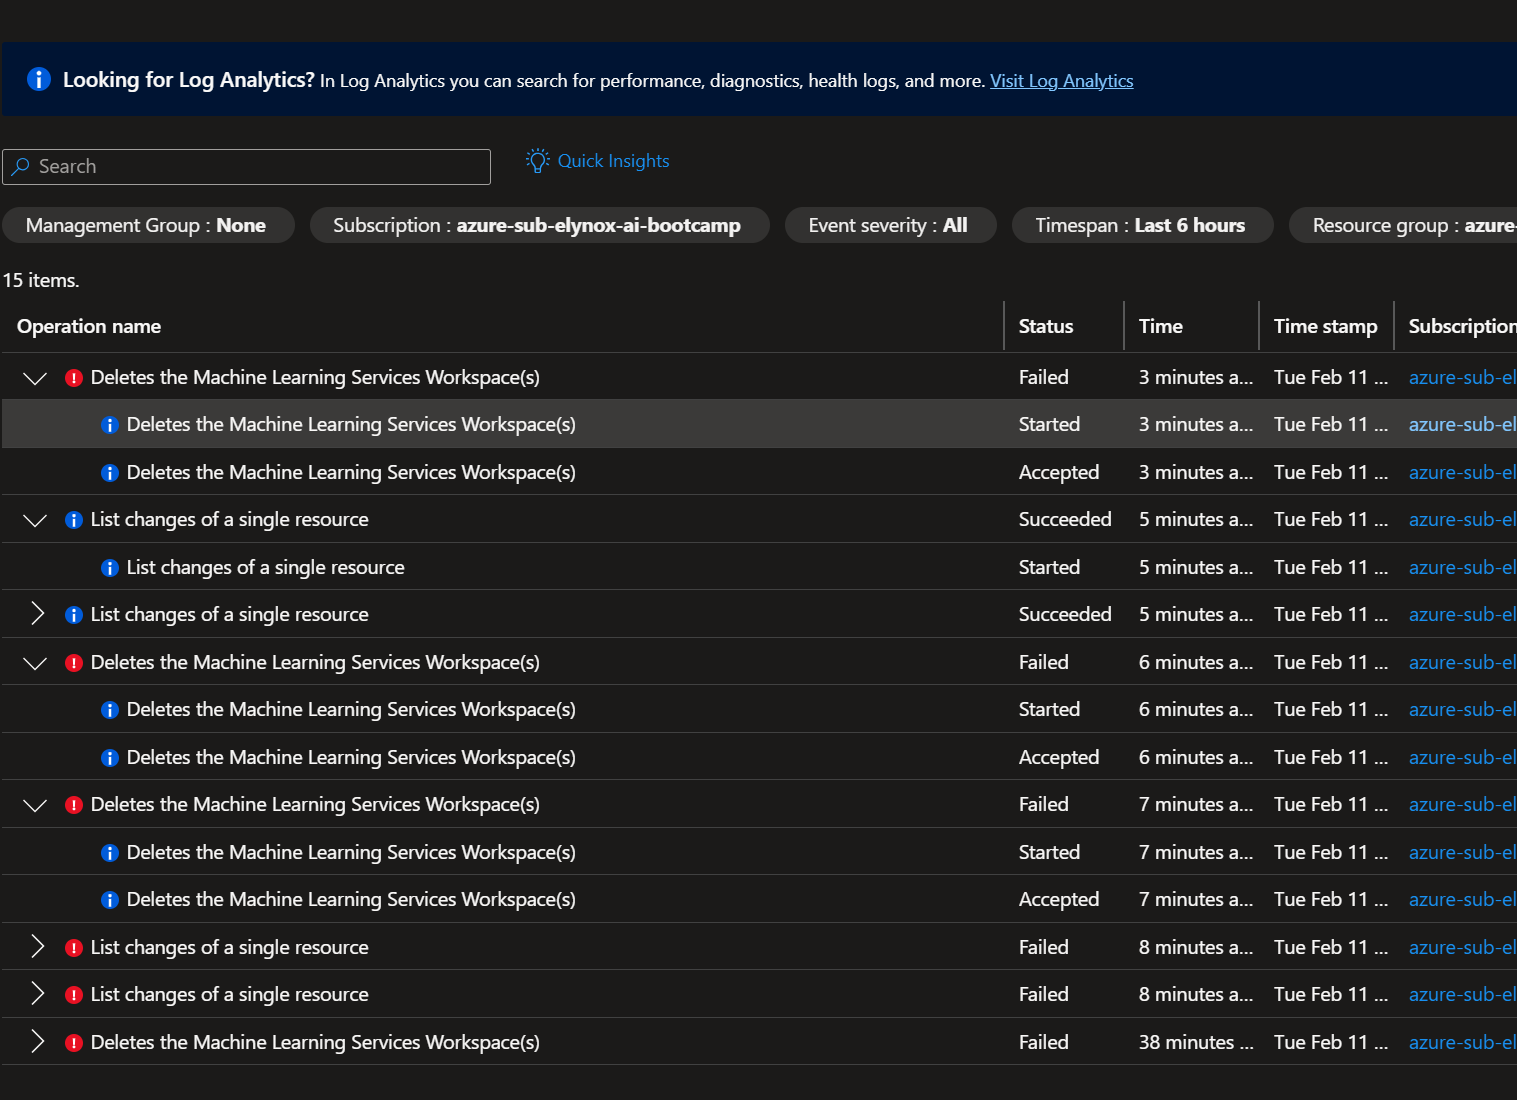Click the info icon on the Accepted row from 6 minutes ago

[x=110, y=758]
